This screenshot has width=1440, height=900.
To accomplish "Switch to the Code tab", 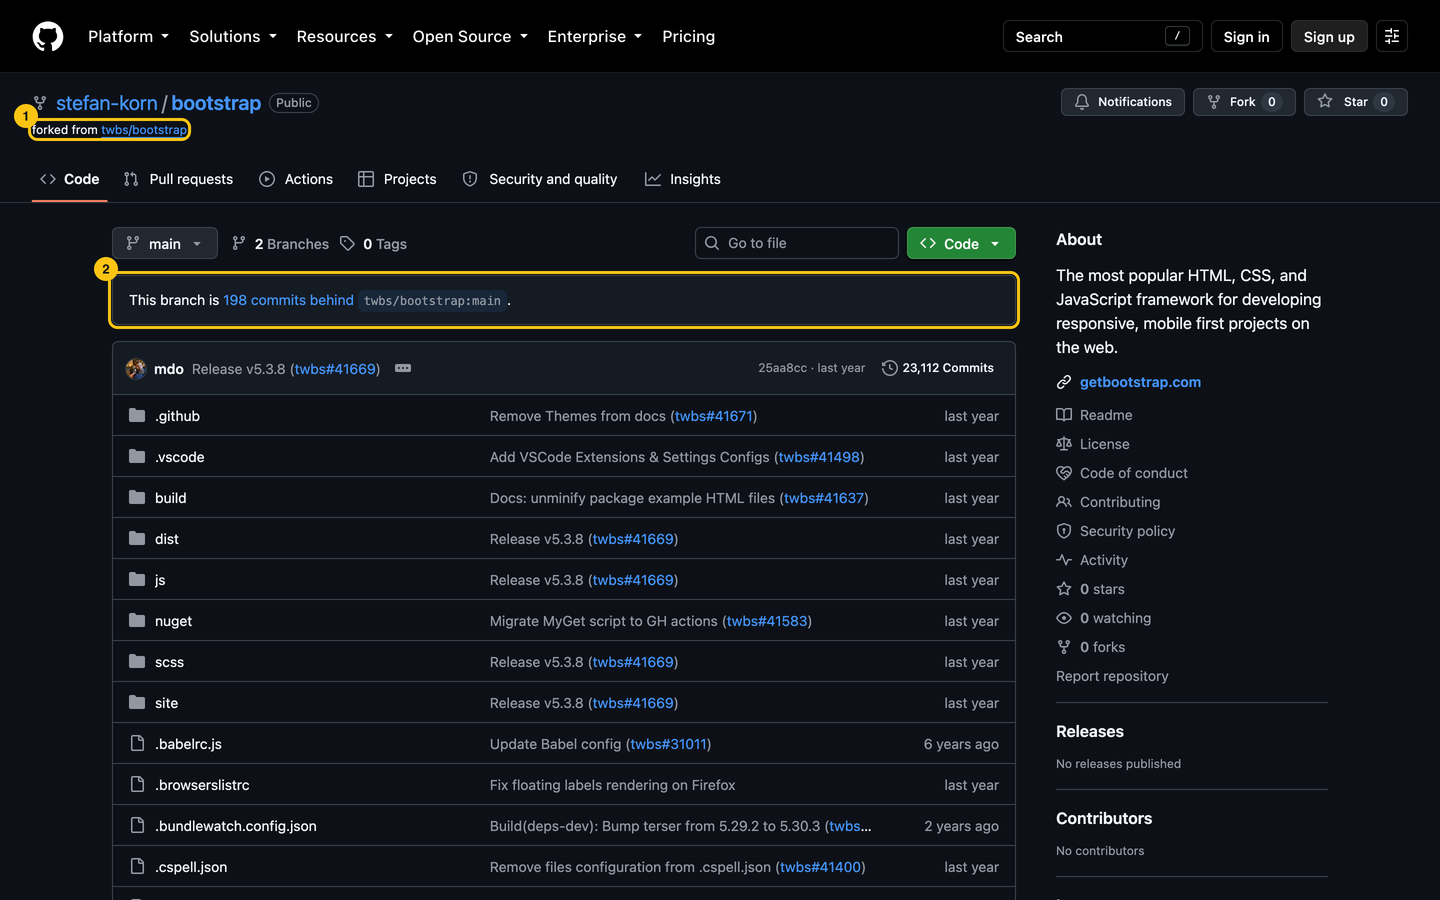I will coord(70,179).
